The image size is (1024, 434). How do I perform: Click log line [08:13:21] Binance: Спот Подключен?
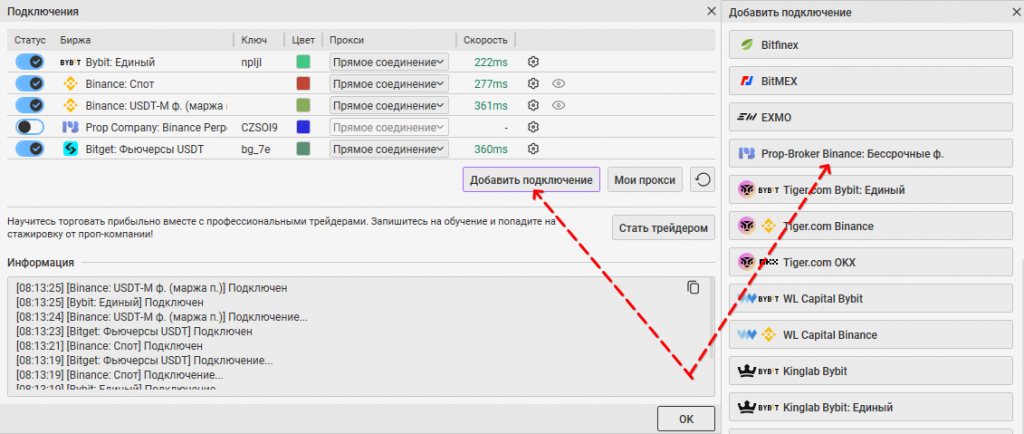point(109,346)
